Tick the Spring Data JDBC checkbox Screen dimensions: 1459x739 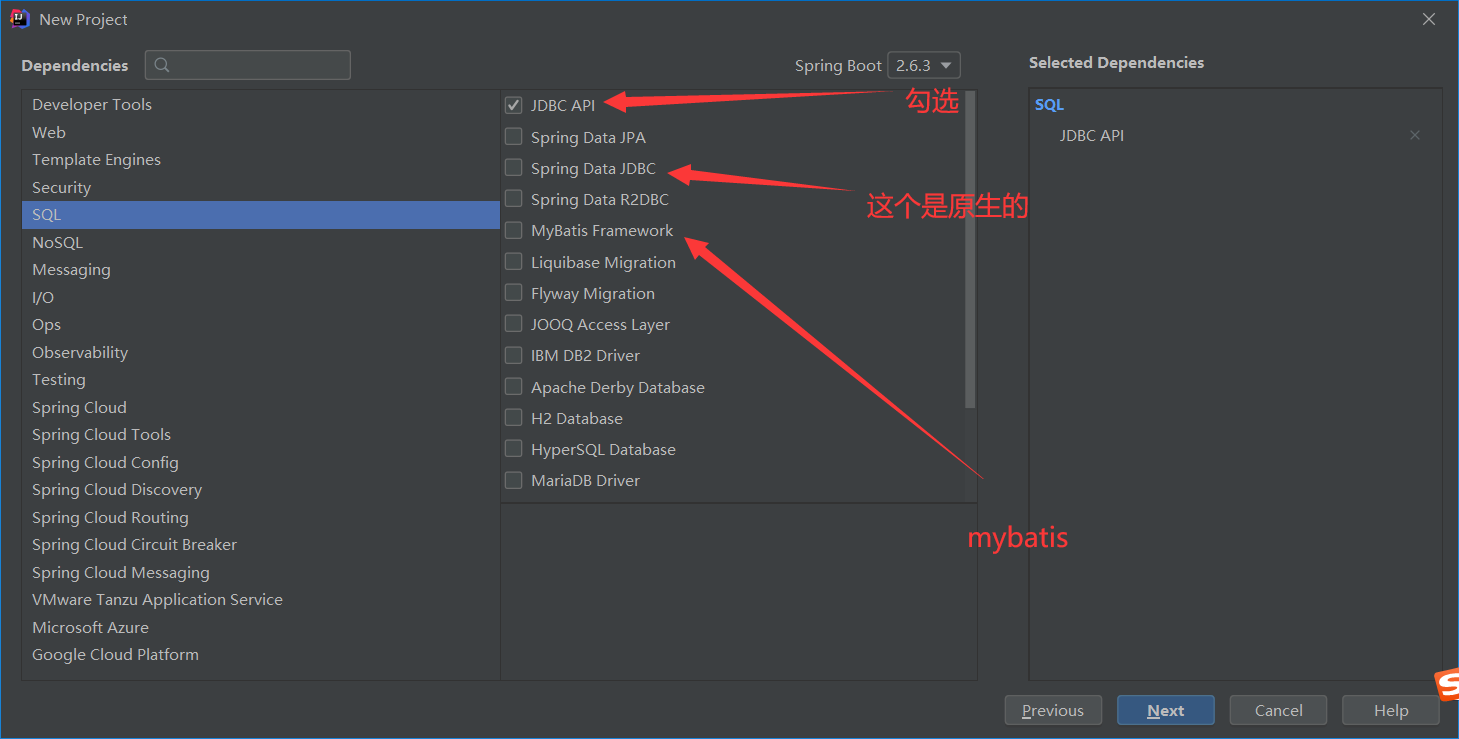pyautogui.click(x=513, y=167)
